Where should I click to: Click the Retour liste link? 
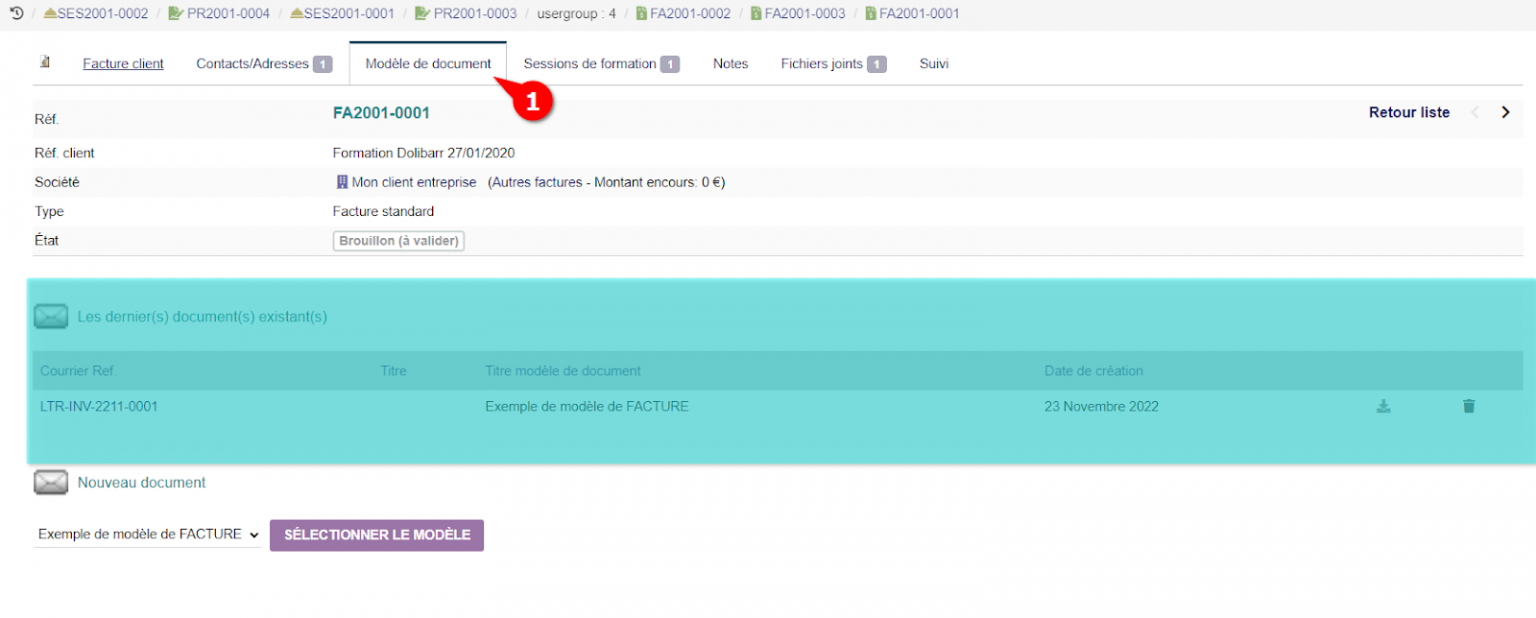coord(1408,113)
